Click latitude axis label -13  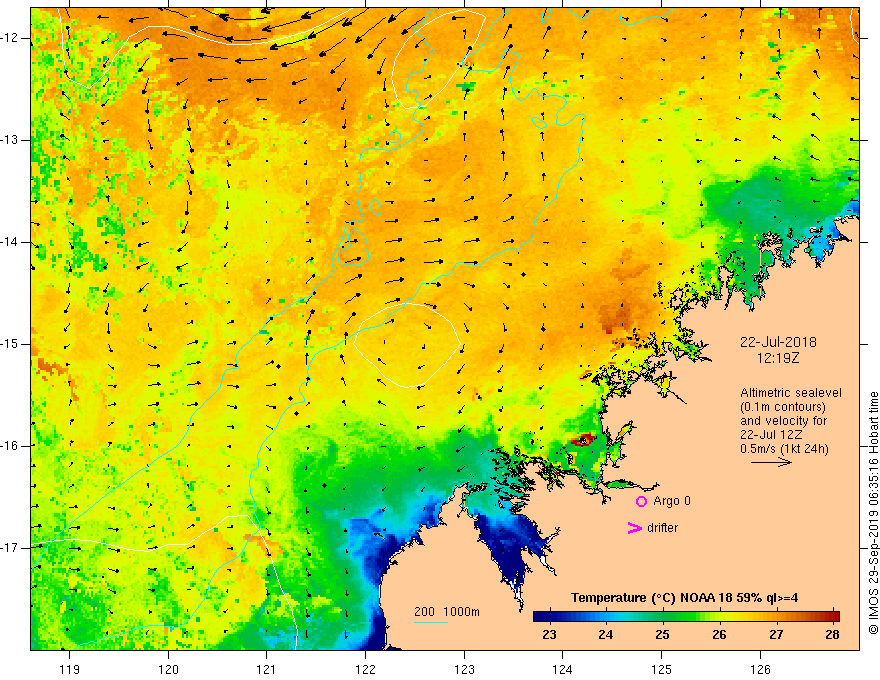point(11,140)
